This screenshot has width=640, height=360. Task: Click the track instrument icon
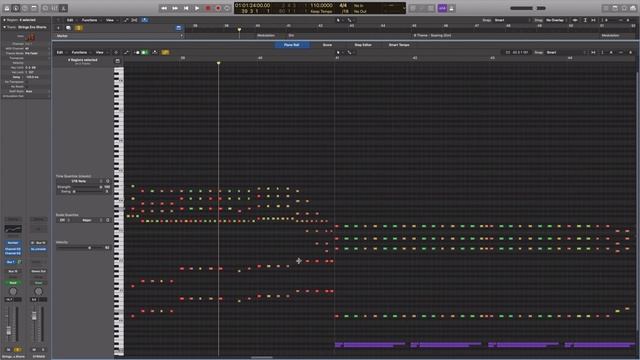pyautogui.click(x=30, y=37)
